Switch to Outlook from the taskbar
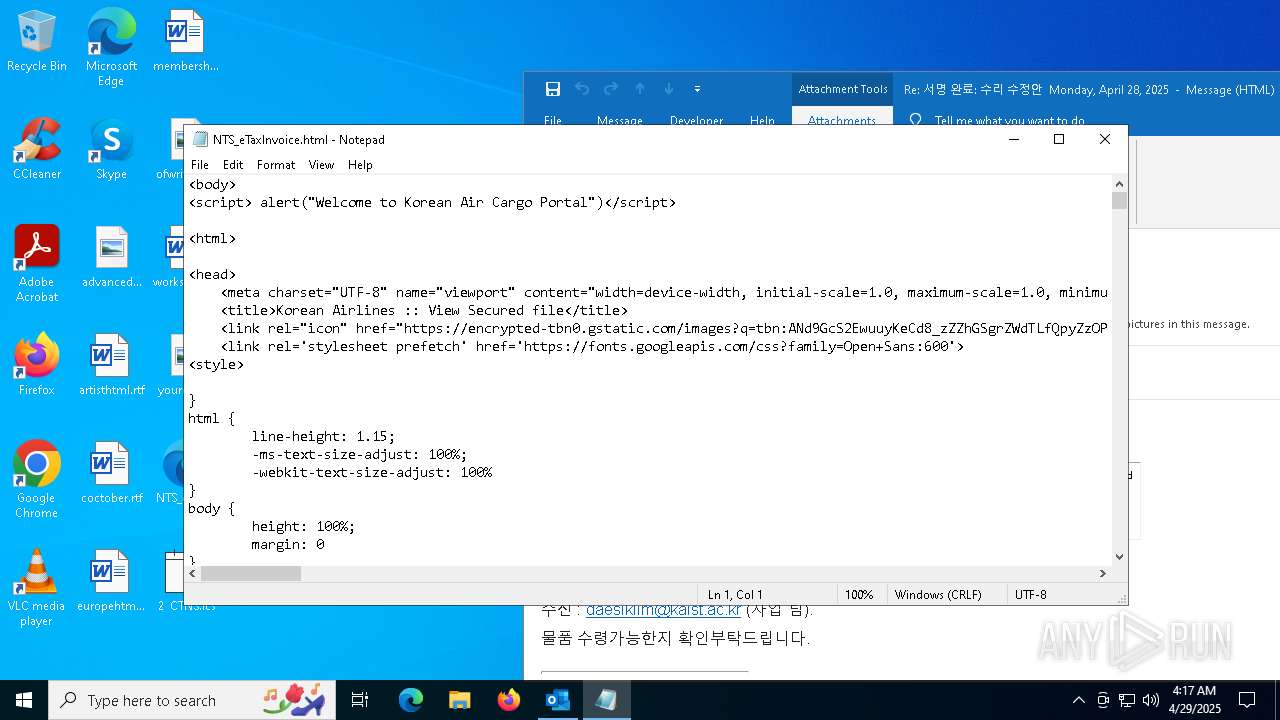 point(557,700)
